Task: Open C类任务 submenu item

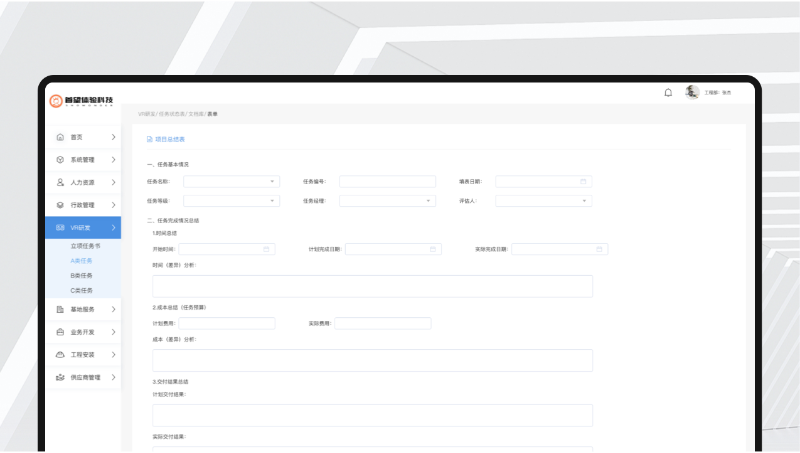Action: 81,290
